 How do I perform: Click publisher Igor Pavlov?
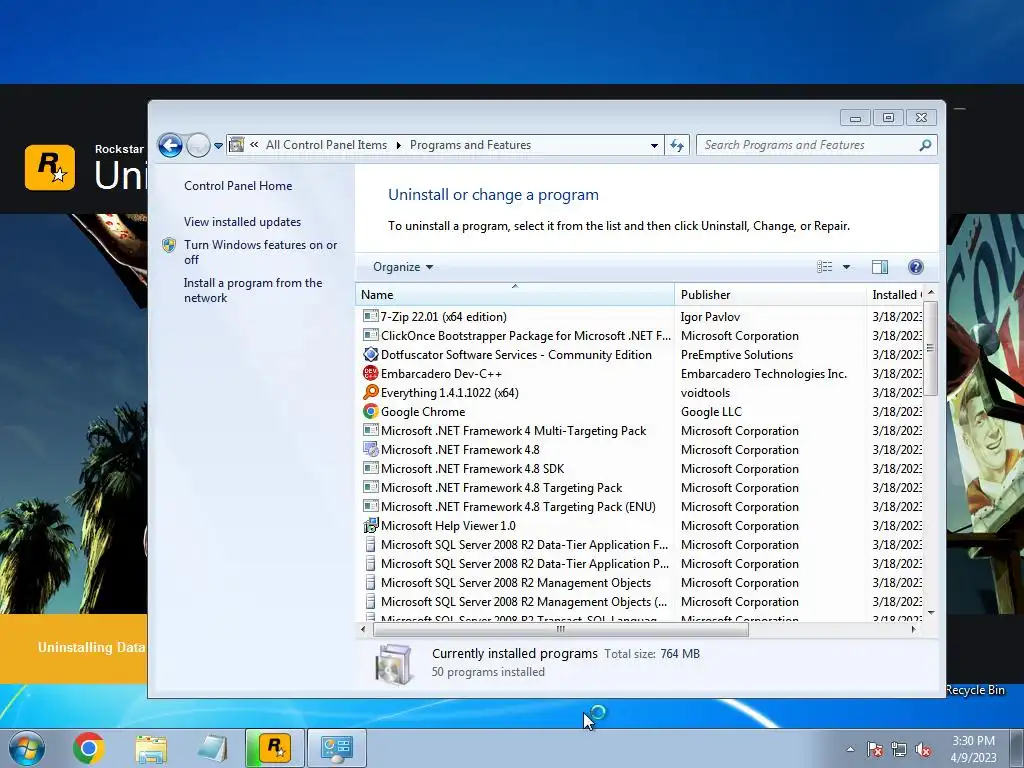pos(710,317)
